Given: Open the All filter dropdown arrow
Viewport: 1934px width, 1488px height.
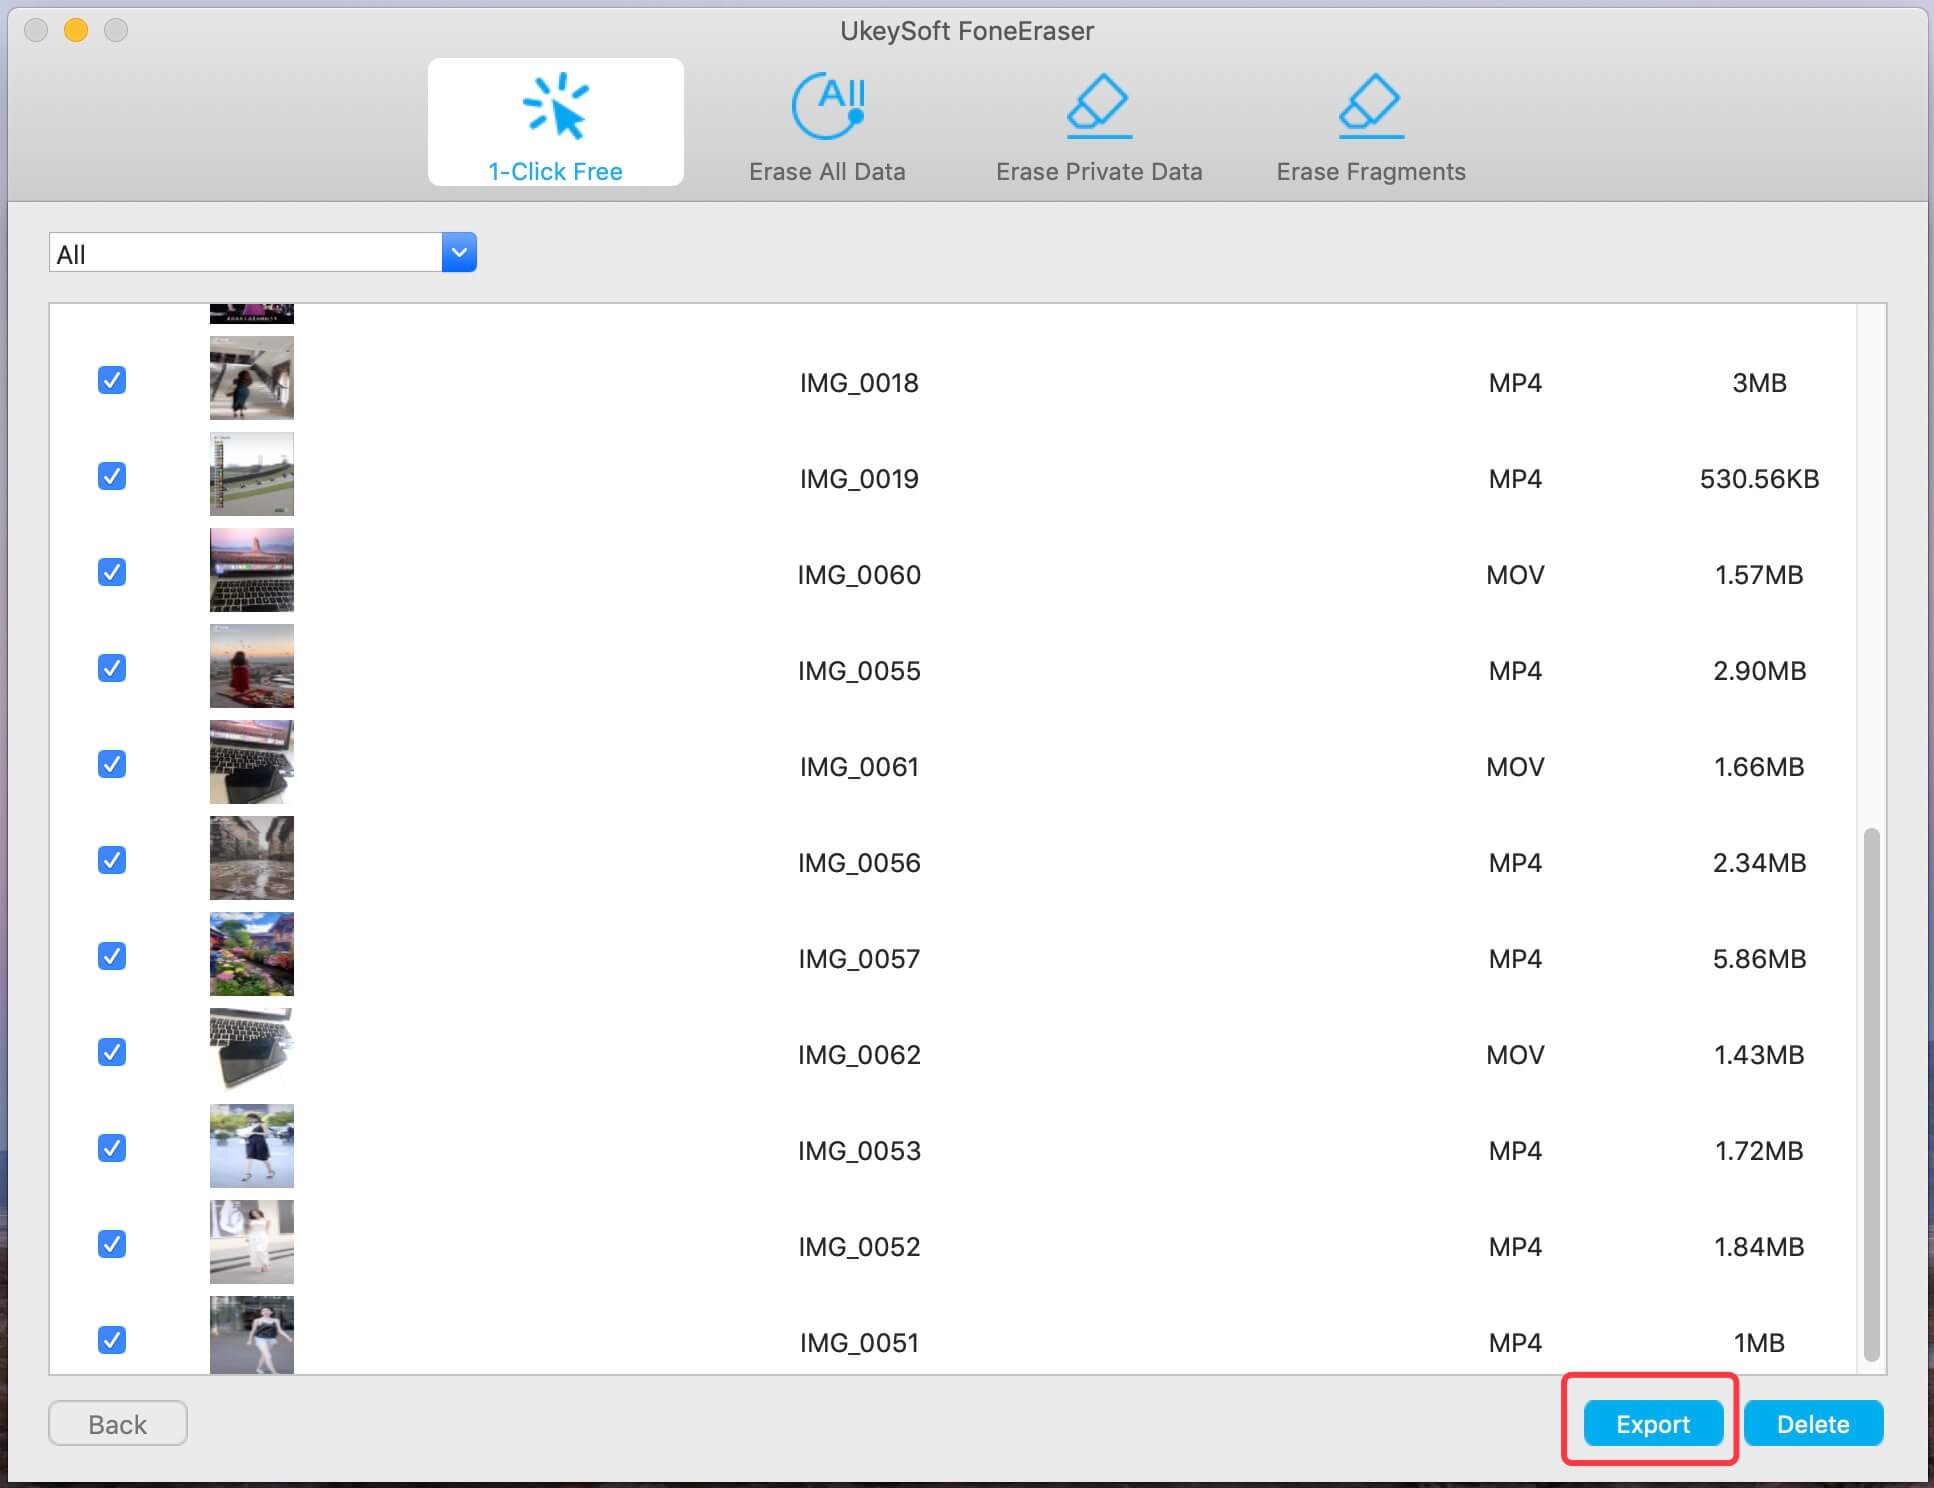Looking at the screenshot, I should coord(459,253).
